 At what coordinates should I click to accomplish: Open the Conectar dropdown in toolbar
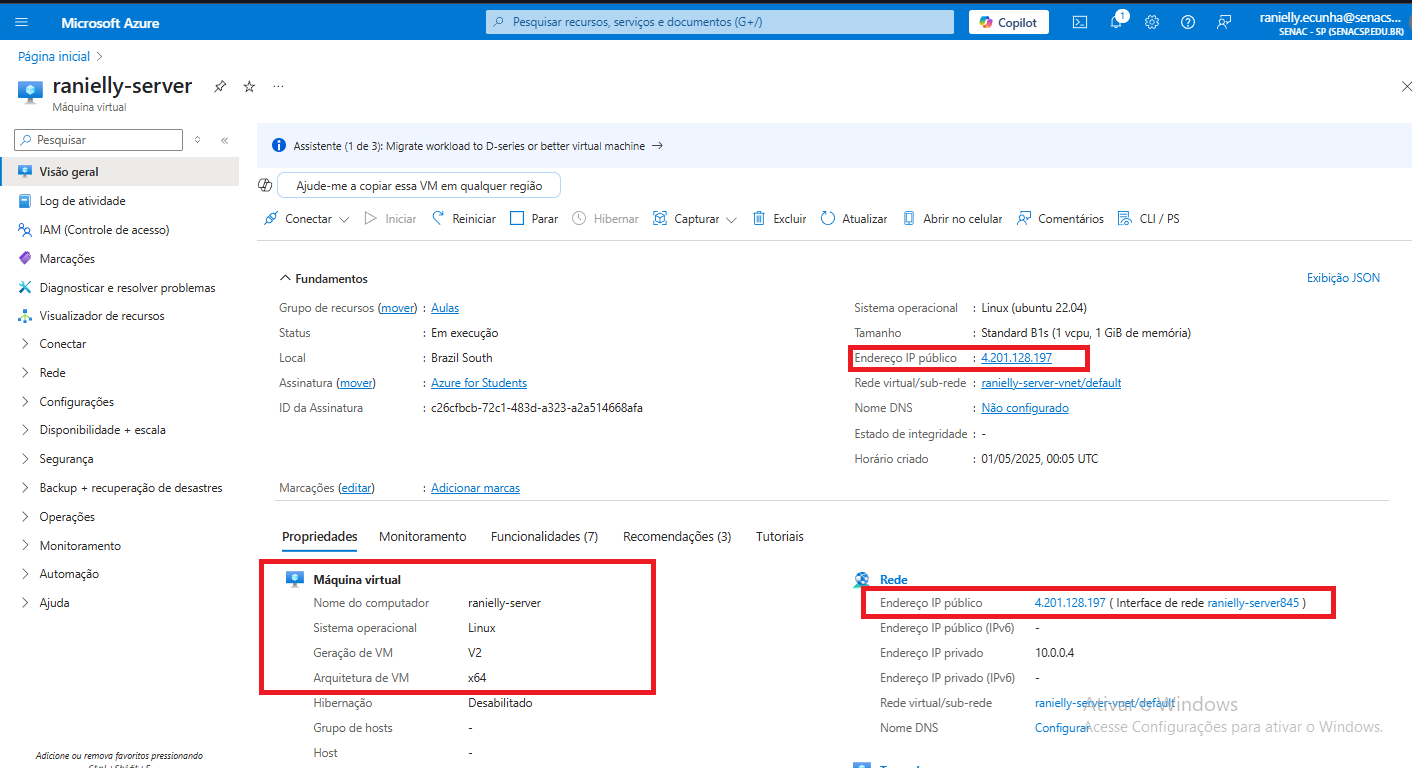pos(307,219)
